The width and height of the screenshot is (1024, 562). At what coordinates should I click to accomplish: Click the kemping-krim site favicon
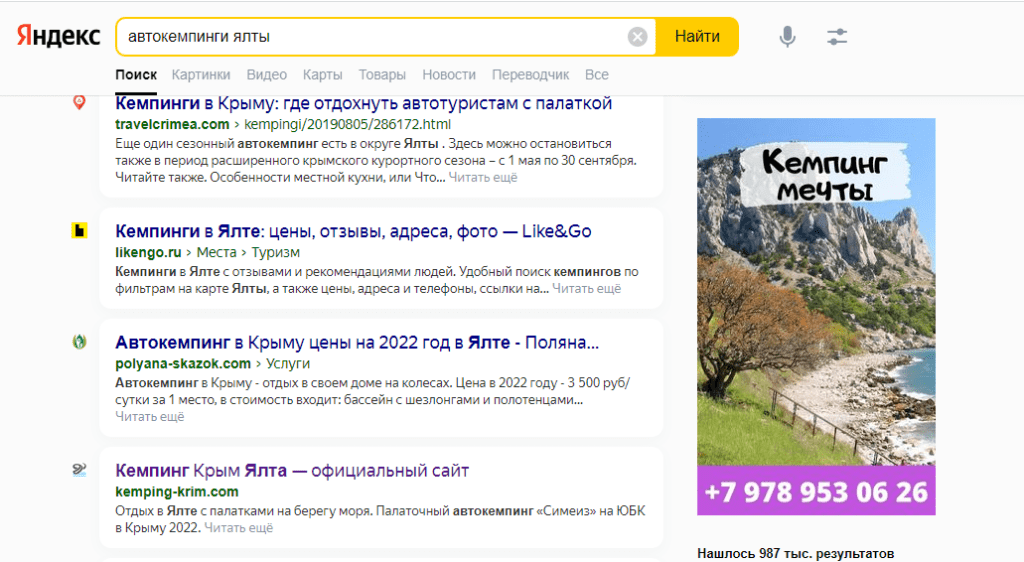coord(80,470)
